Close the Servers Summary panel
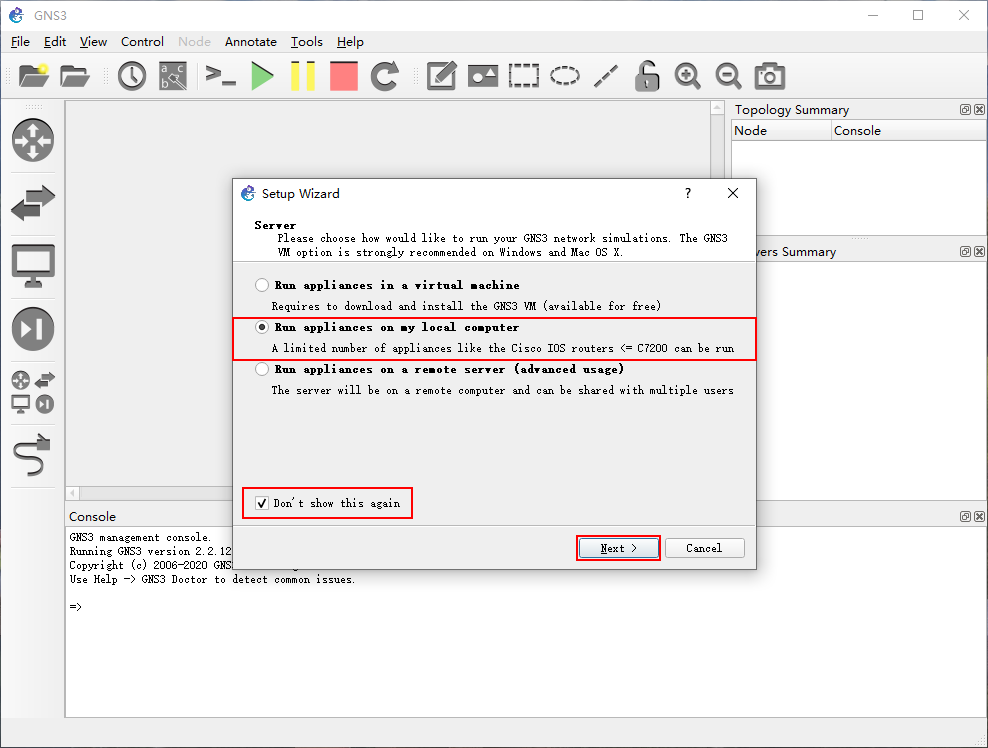988x748 pixels. pos(979,251)
